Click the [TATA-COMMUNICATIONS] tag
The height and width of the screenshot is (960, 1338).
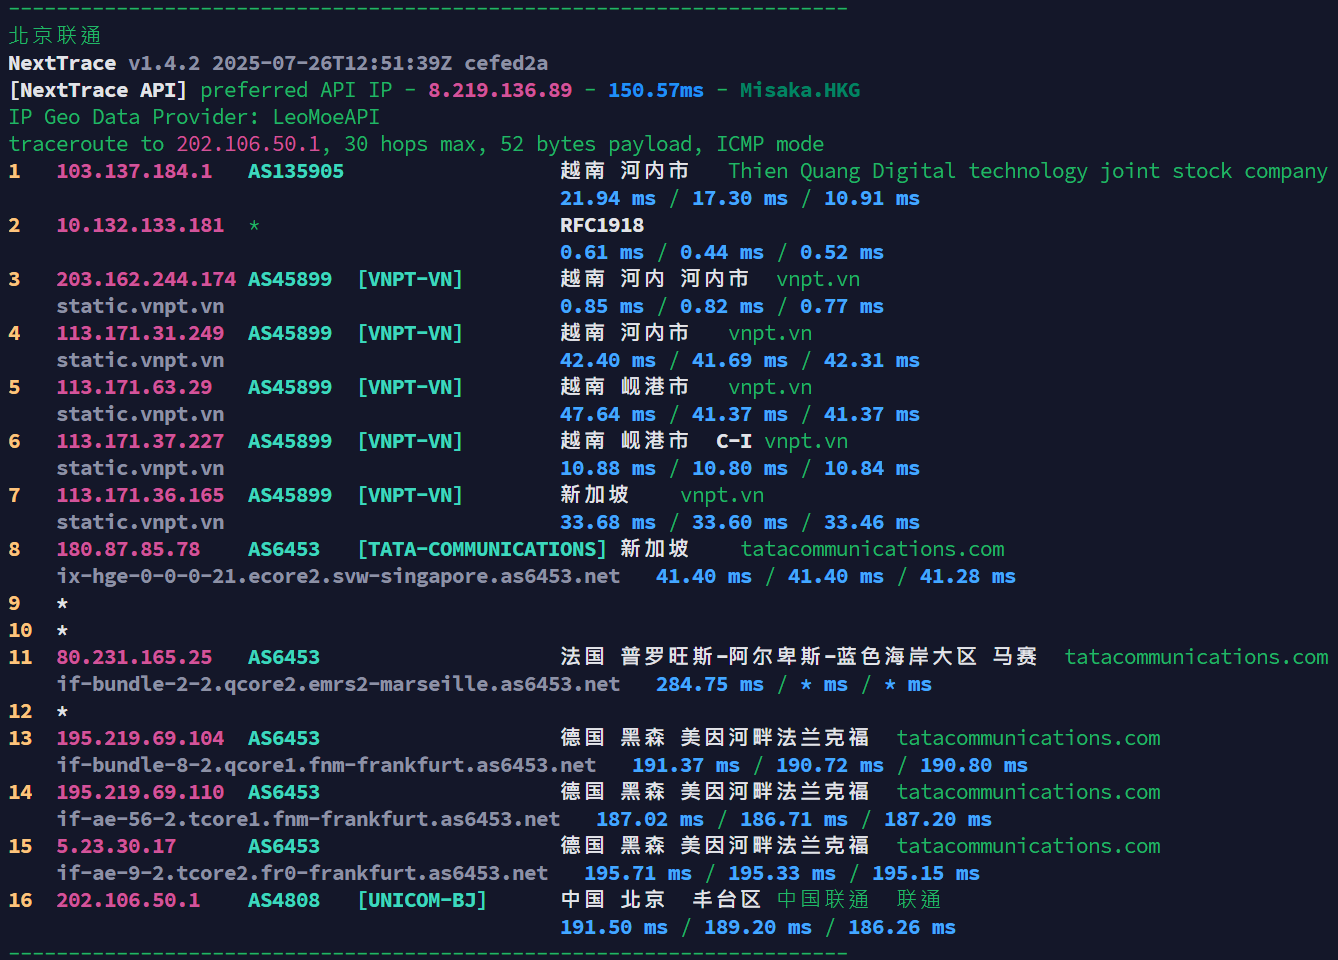482,549
